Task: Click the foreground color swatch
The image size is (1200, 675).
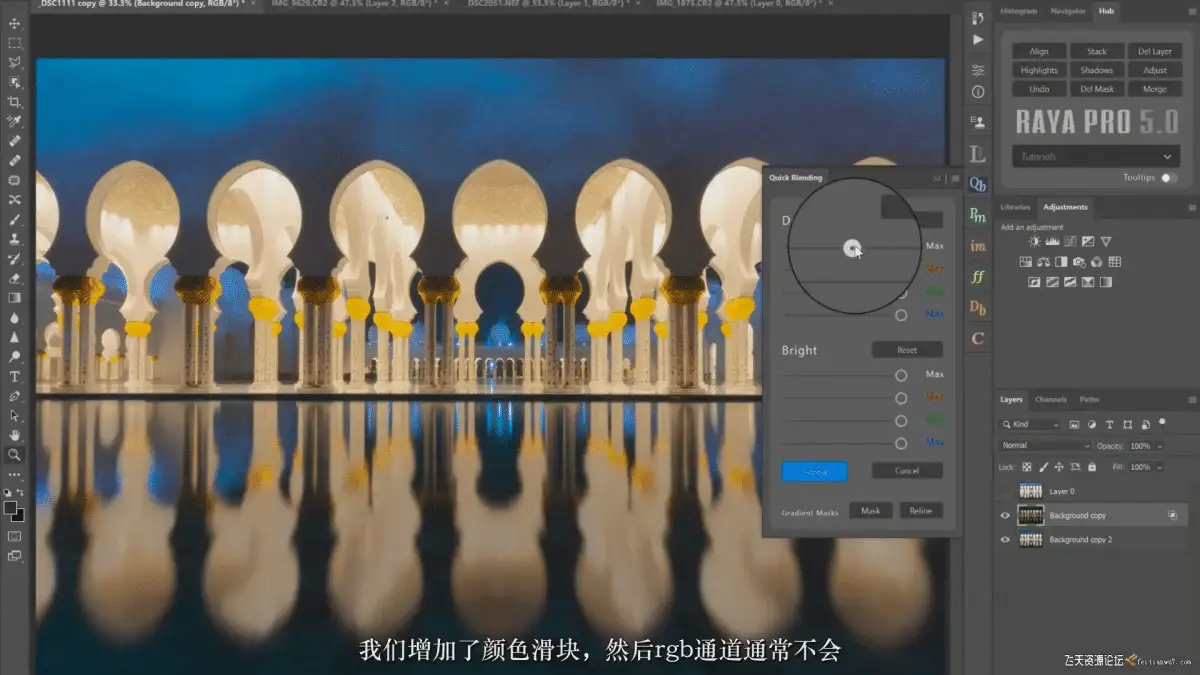Action: (11, 508)
